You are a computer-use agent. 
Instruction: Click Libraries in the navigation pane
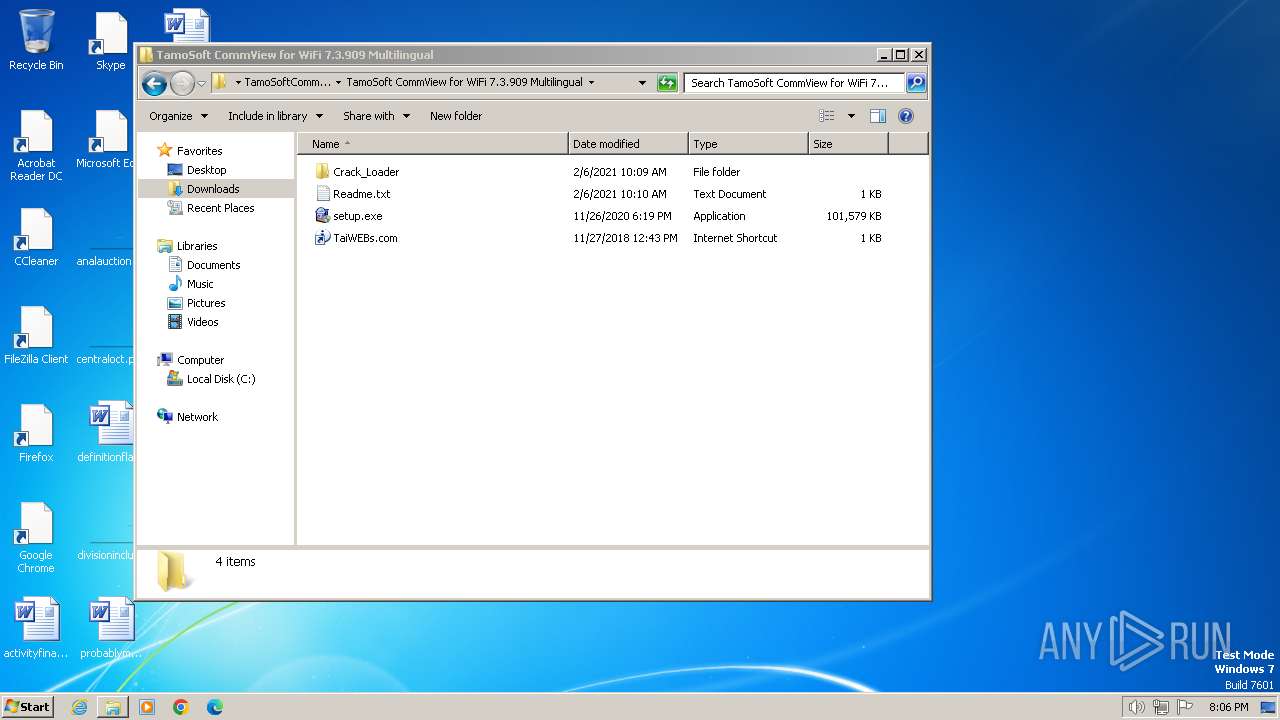point(197,246)
